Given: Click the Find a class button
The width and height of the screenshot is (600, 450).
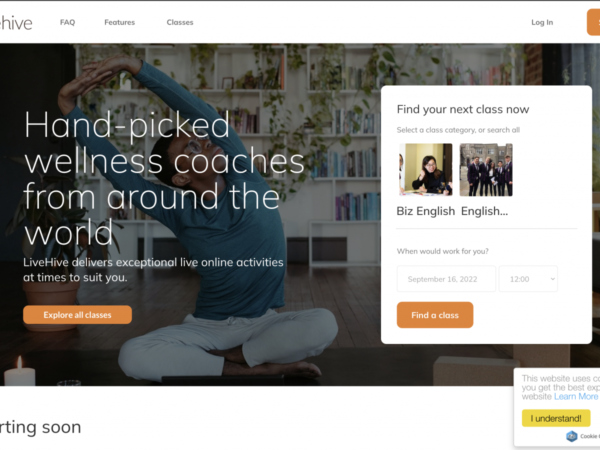Looking at the screenshot, I should tap(435, 315).
